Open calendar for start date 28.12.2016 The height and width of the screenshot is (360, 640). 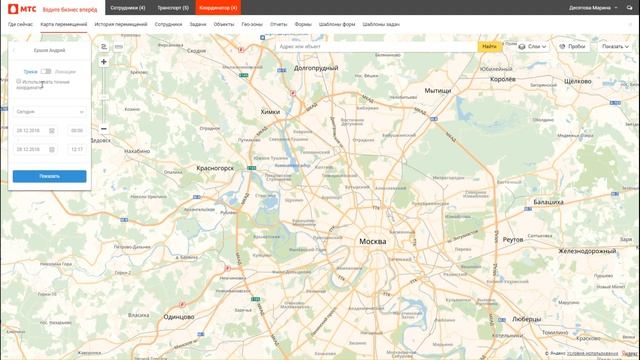(52, 131)
